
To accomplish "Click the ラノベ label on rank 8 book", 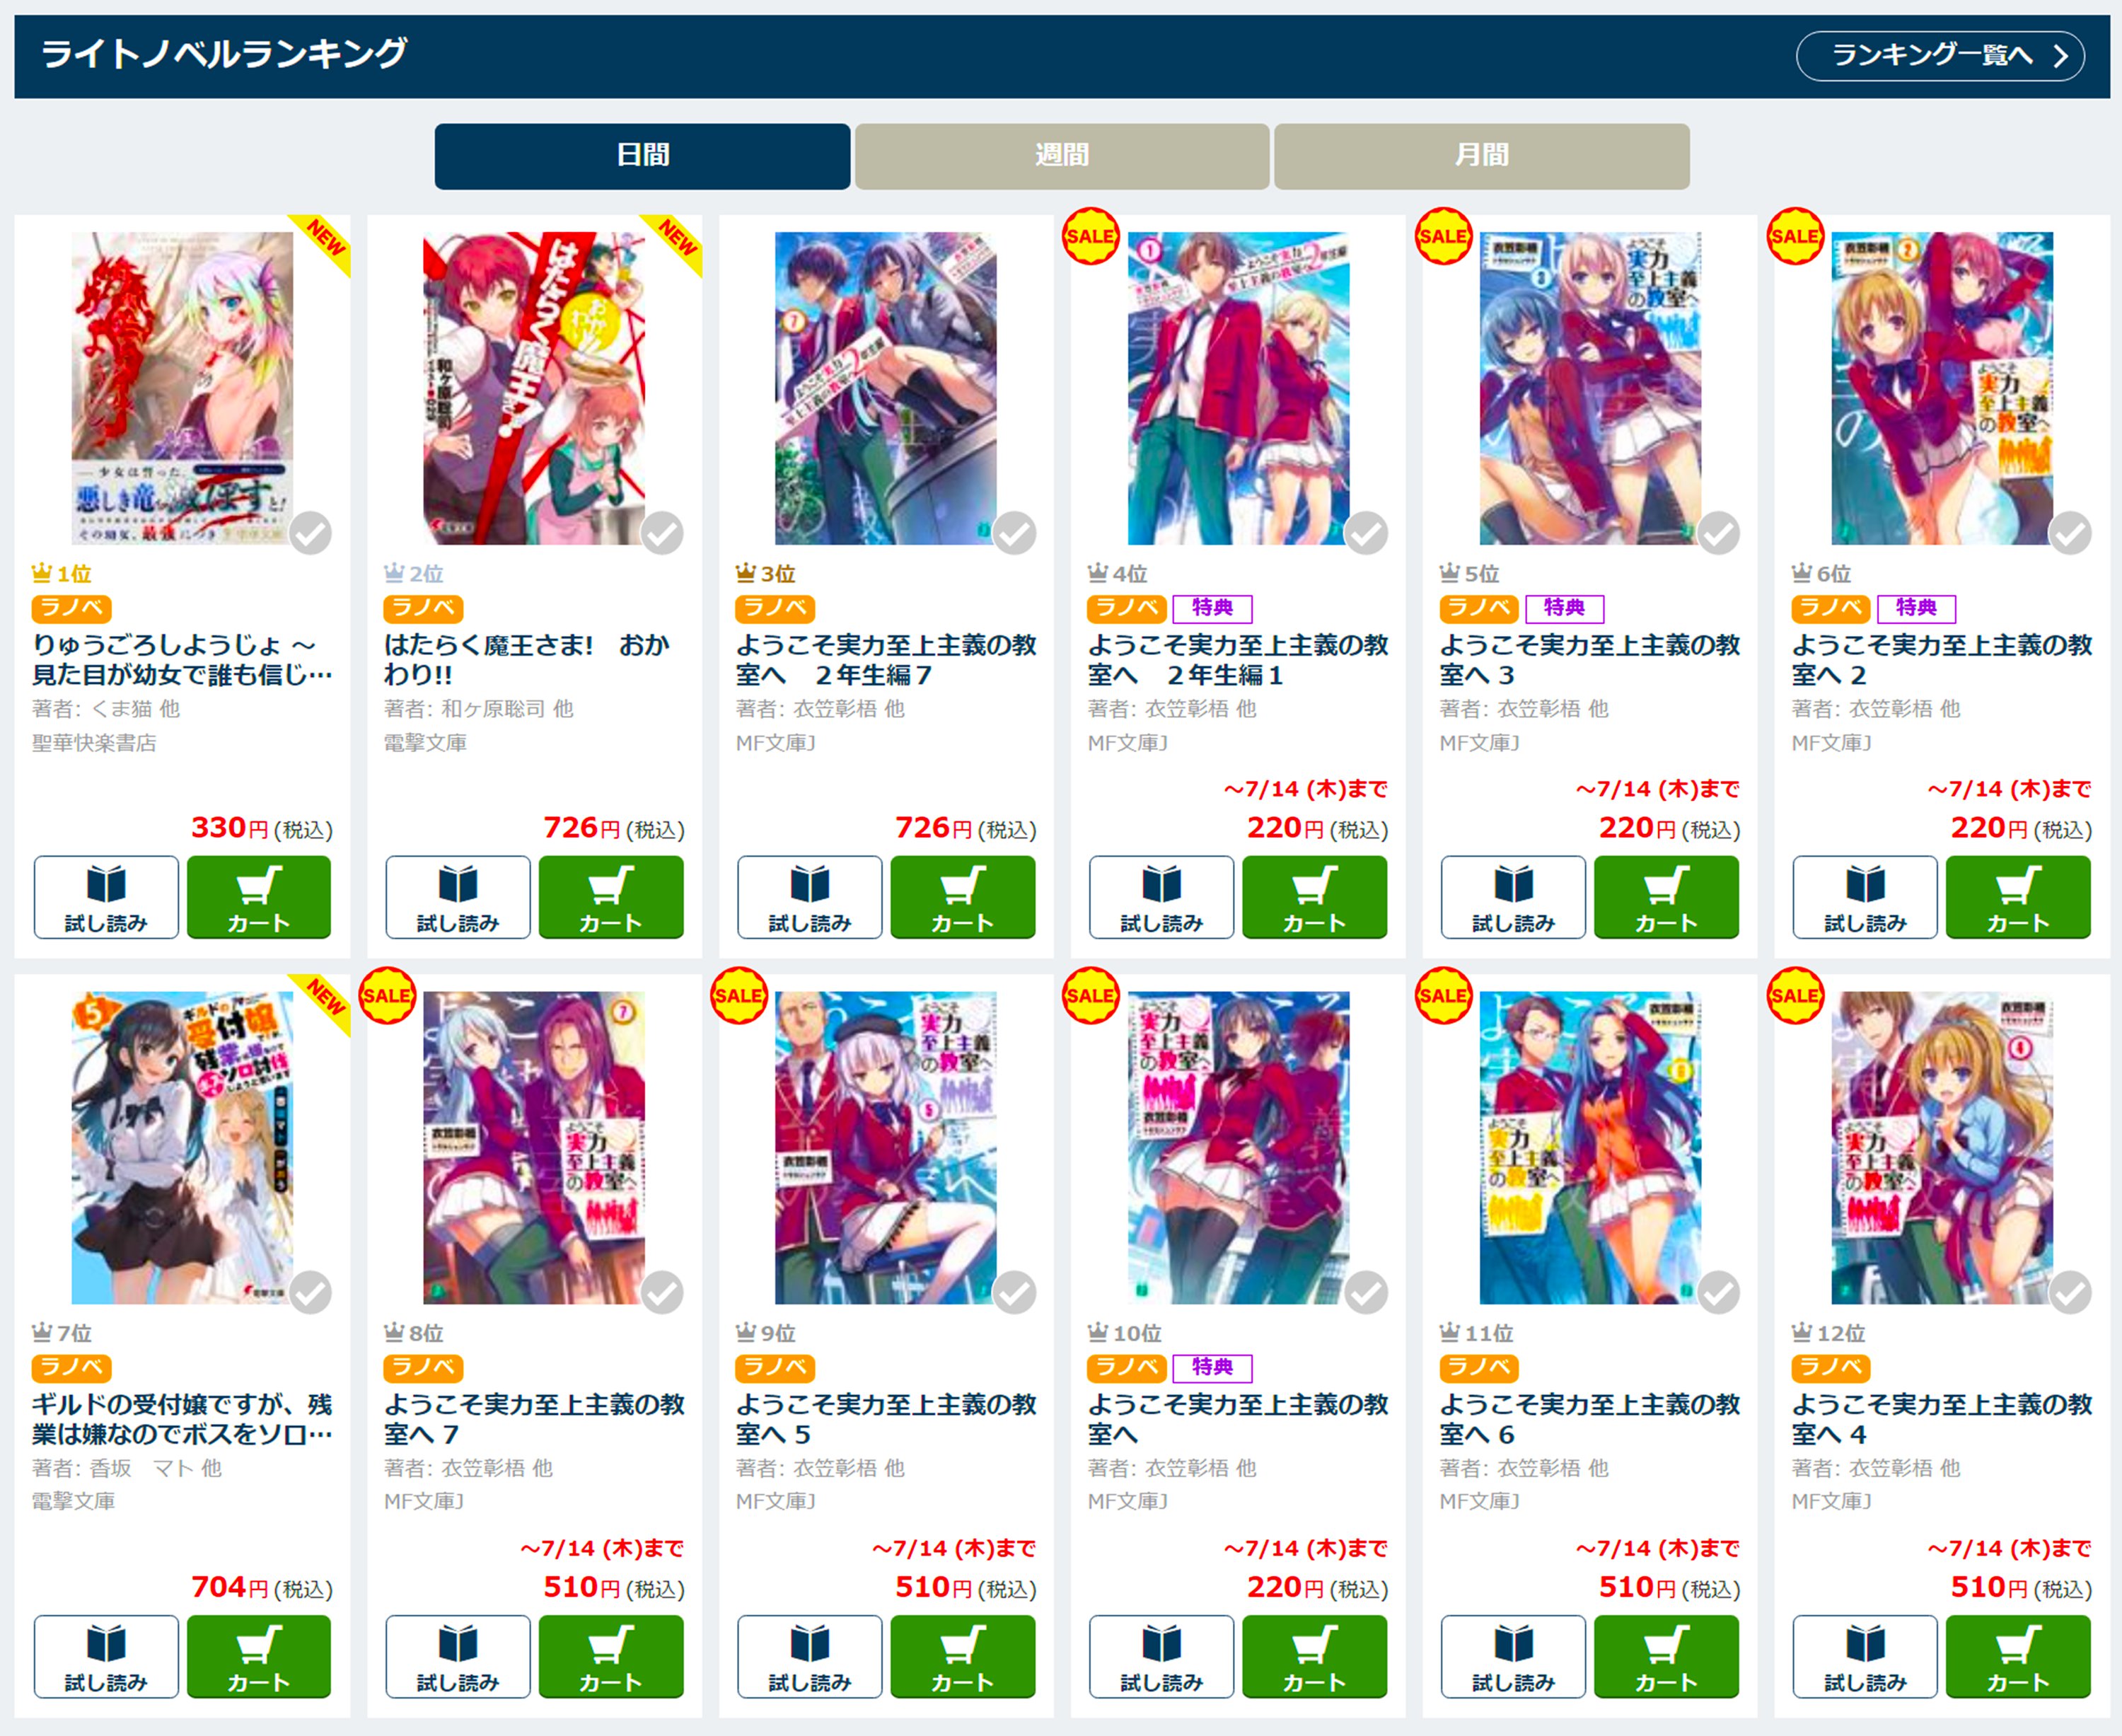I will (423, 1367).
